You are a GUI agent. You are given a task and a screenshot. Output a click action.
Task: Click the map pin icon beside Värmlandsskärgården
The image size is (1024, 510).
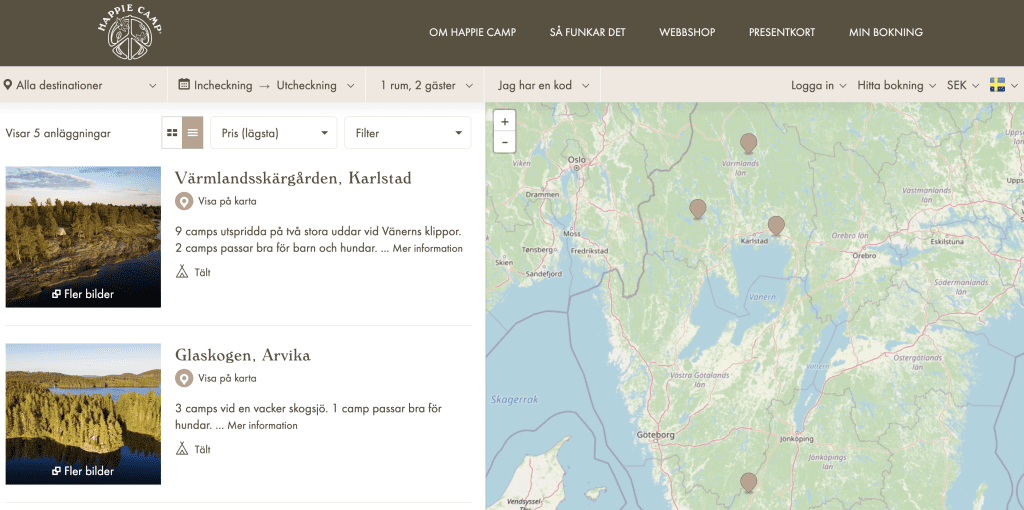(x=184, y=201)
